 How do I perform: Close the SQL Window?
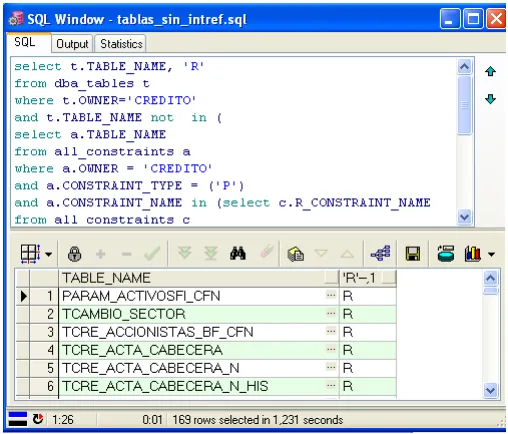496,19
